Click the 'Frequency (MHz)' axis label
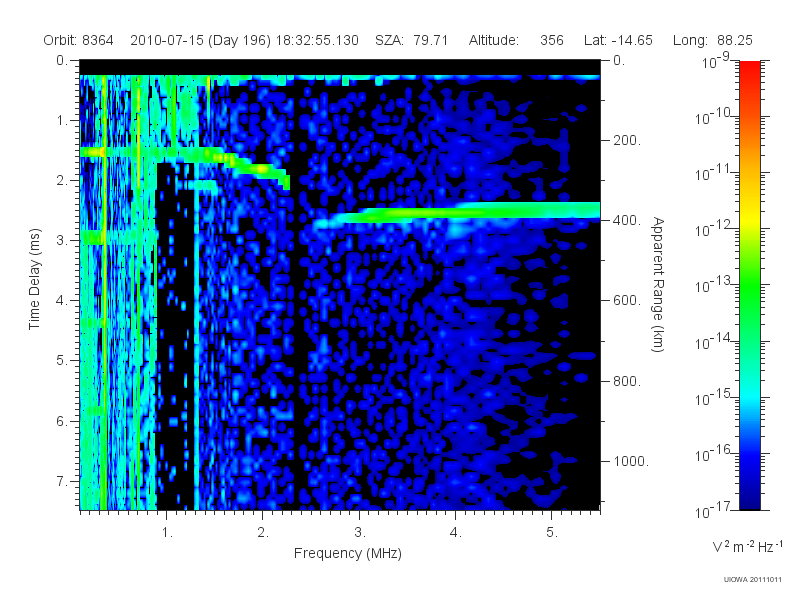The width and height of the screenshot is (800, 600). tap(347, 554)
